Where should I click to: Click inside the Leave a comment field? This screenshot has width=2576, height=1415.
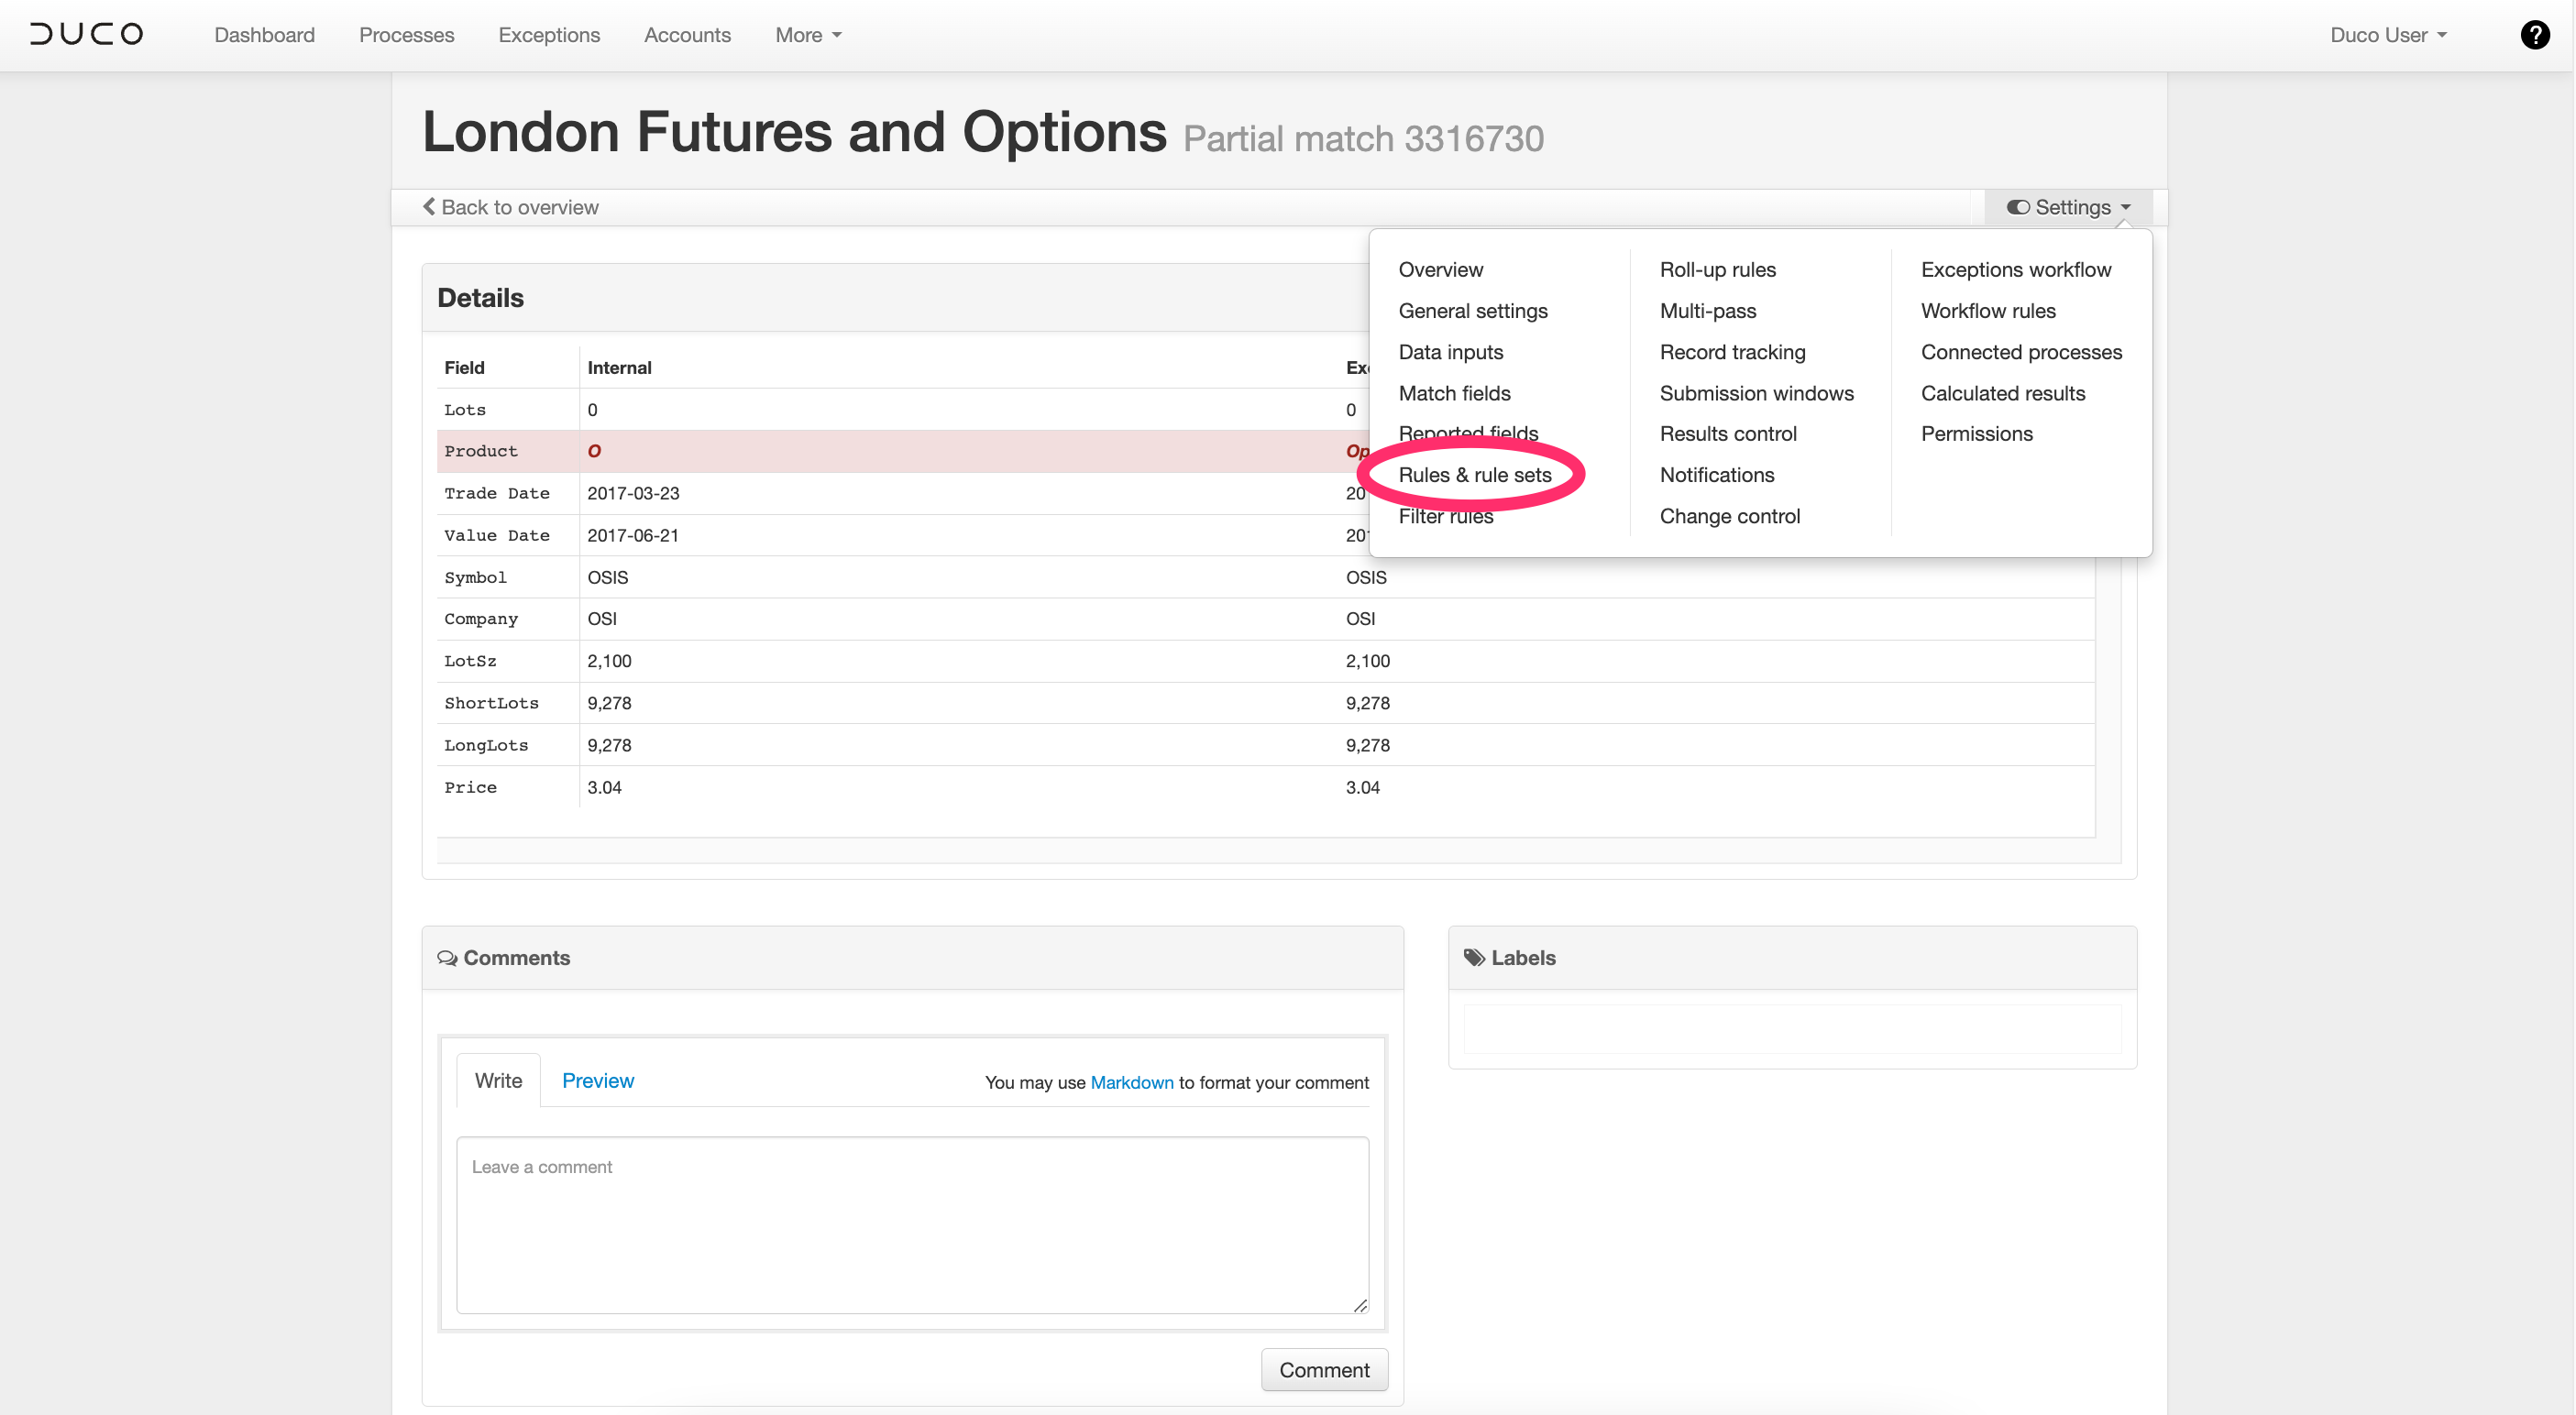(912, 1225)
